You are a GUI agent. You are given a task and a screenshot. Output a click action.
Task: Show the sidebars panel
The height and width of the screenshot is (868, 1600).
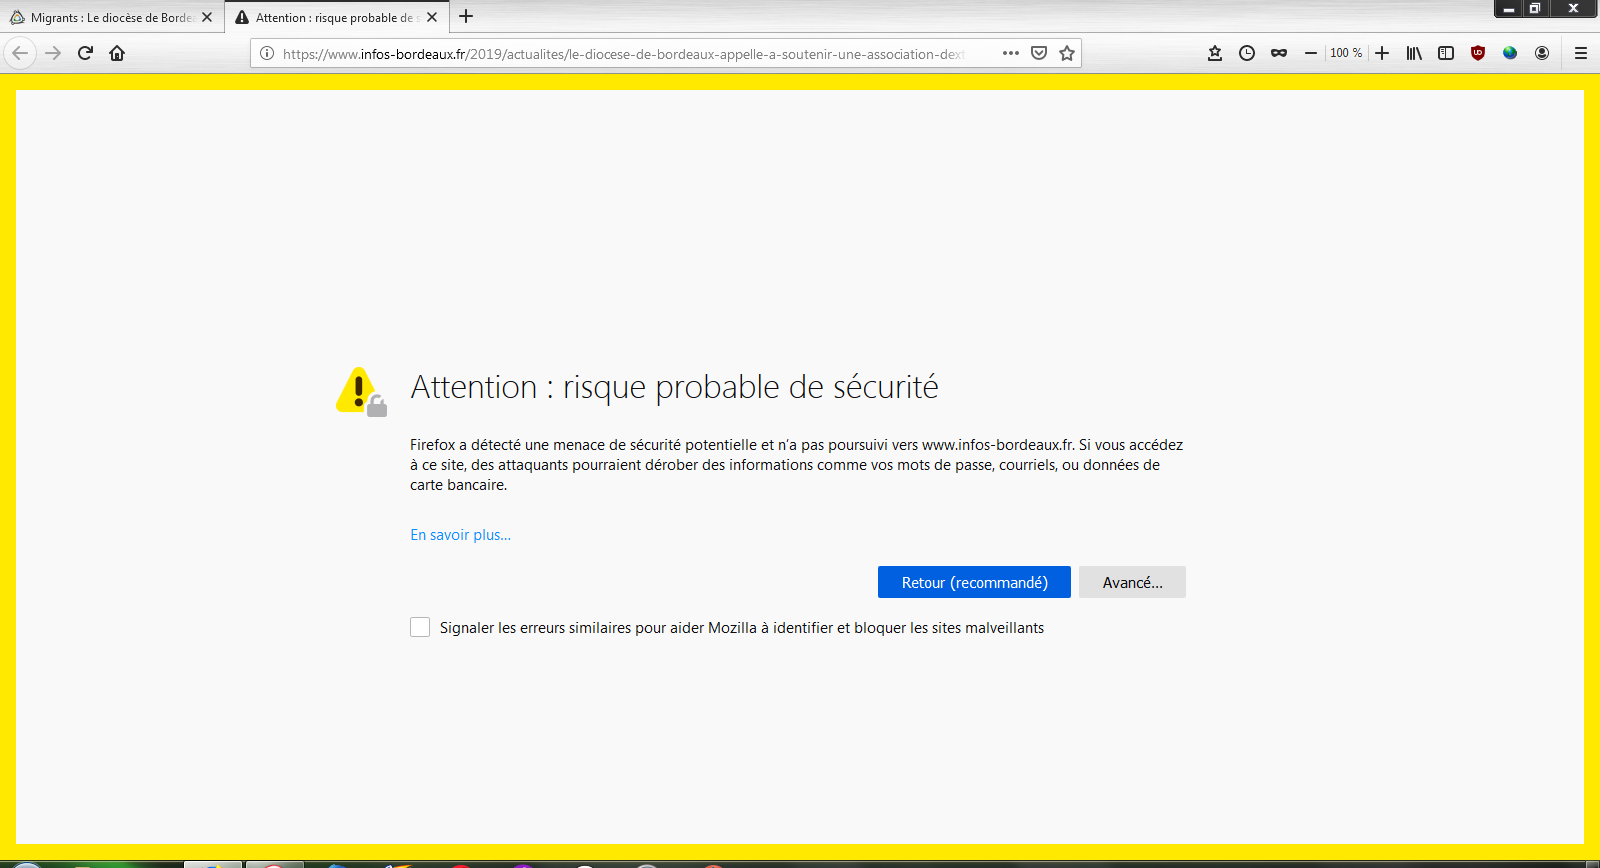tap(1446, 53)
